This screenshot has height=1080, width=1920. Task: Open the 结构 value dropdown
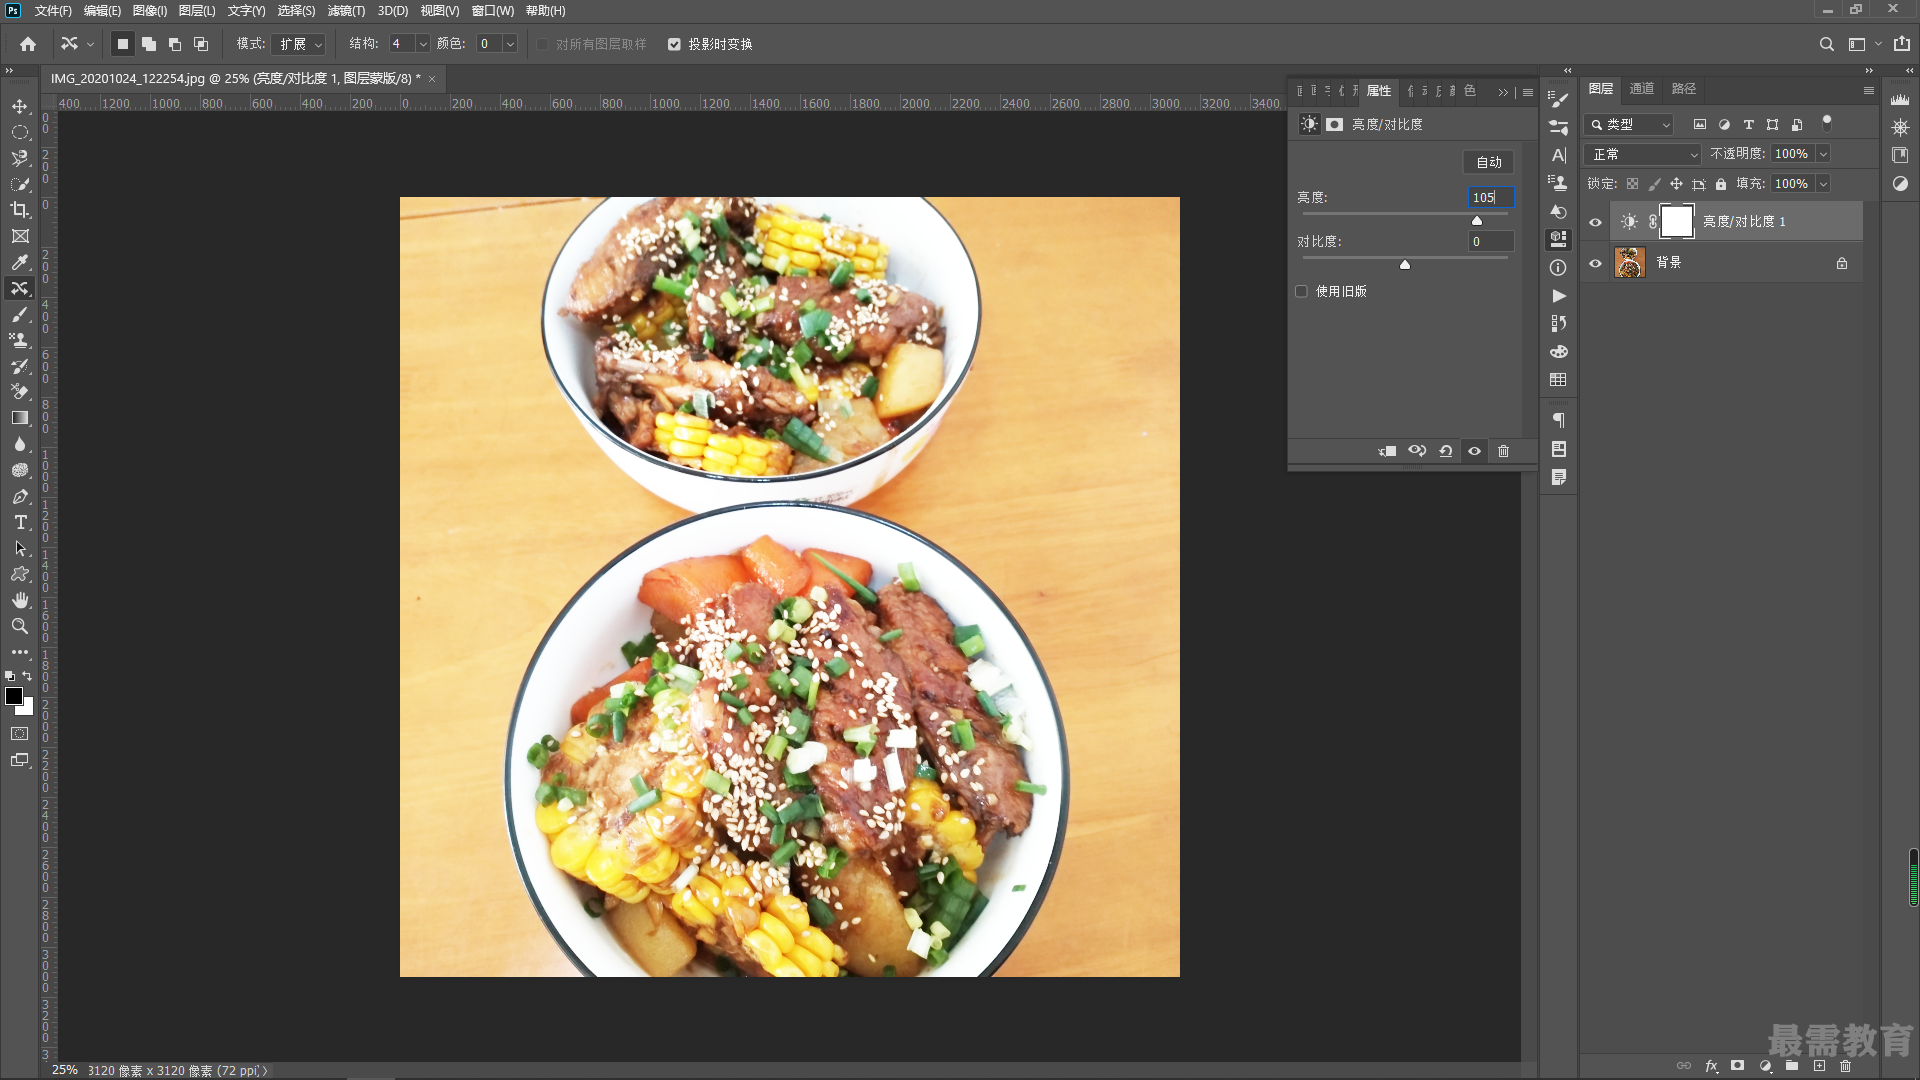(x=422, y=44)
